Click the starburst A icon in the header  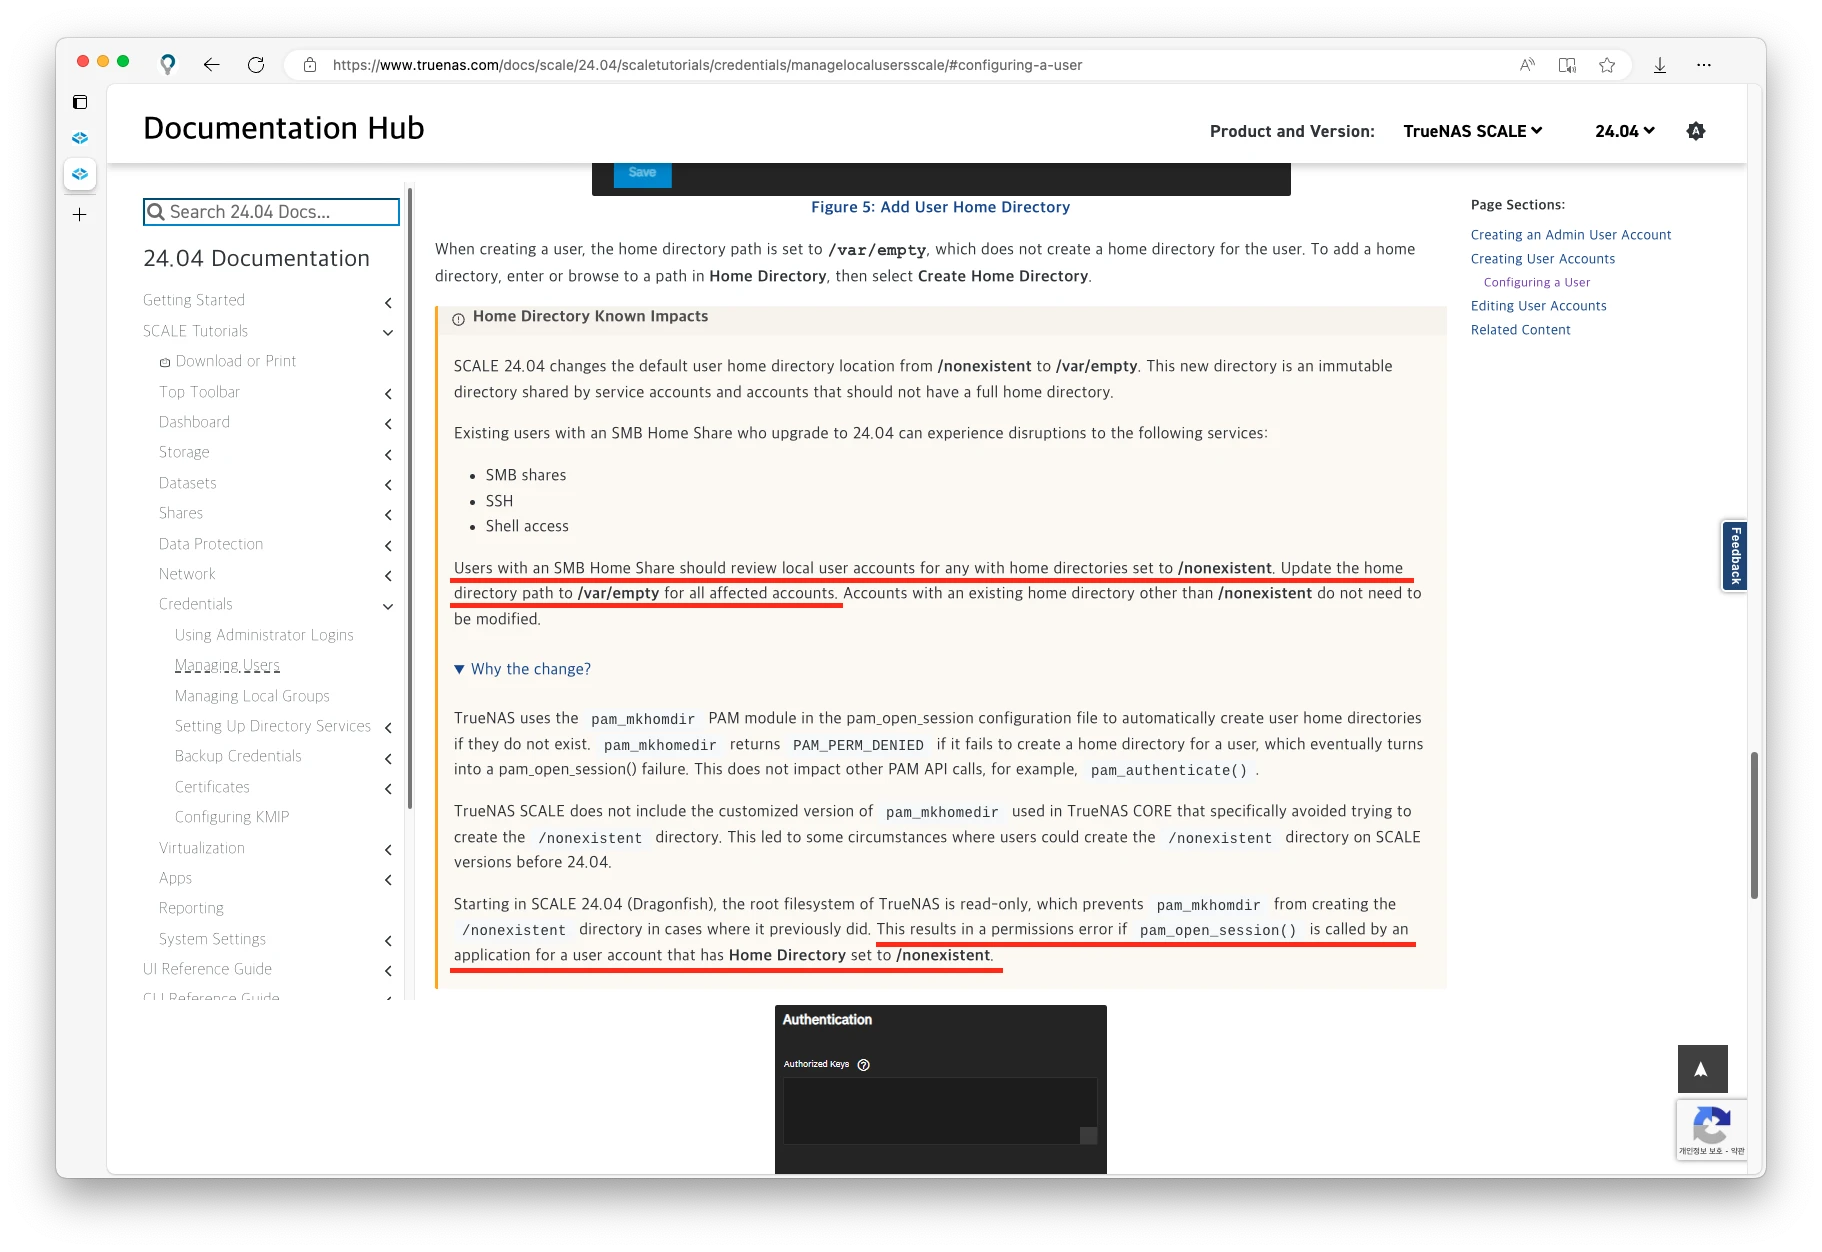[1696, 130]
